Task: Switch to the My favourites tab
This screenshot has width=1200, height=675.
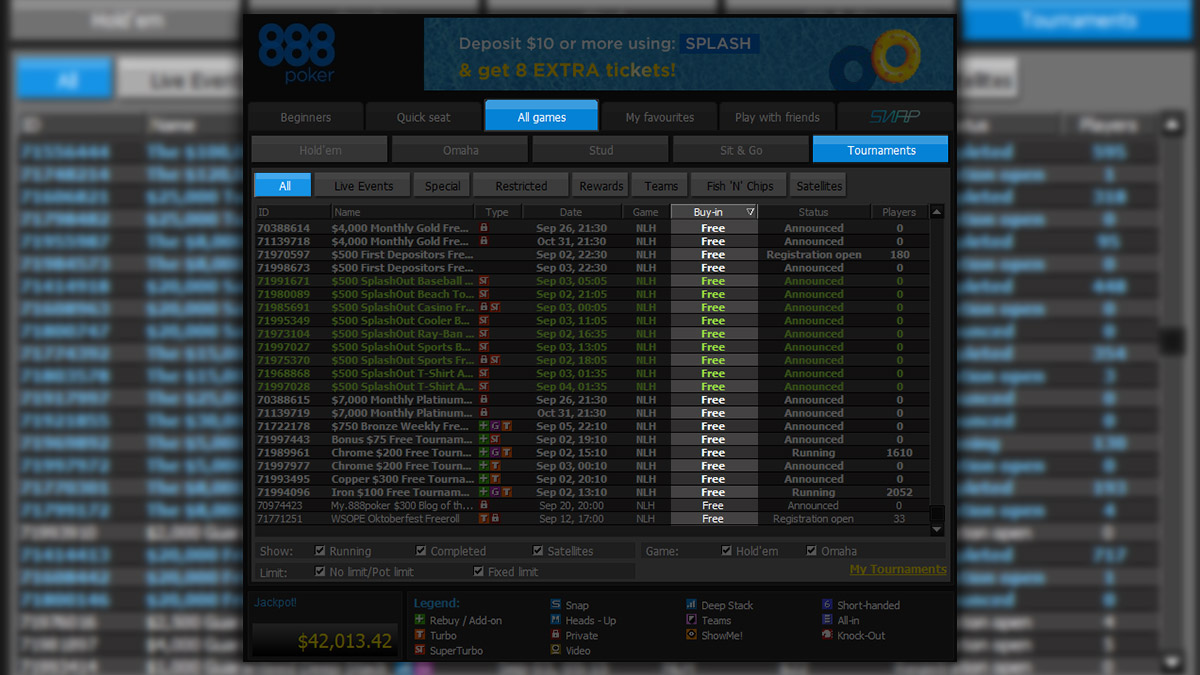Action: [659, 115]
